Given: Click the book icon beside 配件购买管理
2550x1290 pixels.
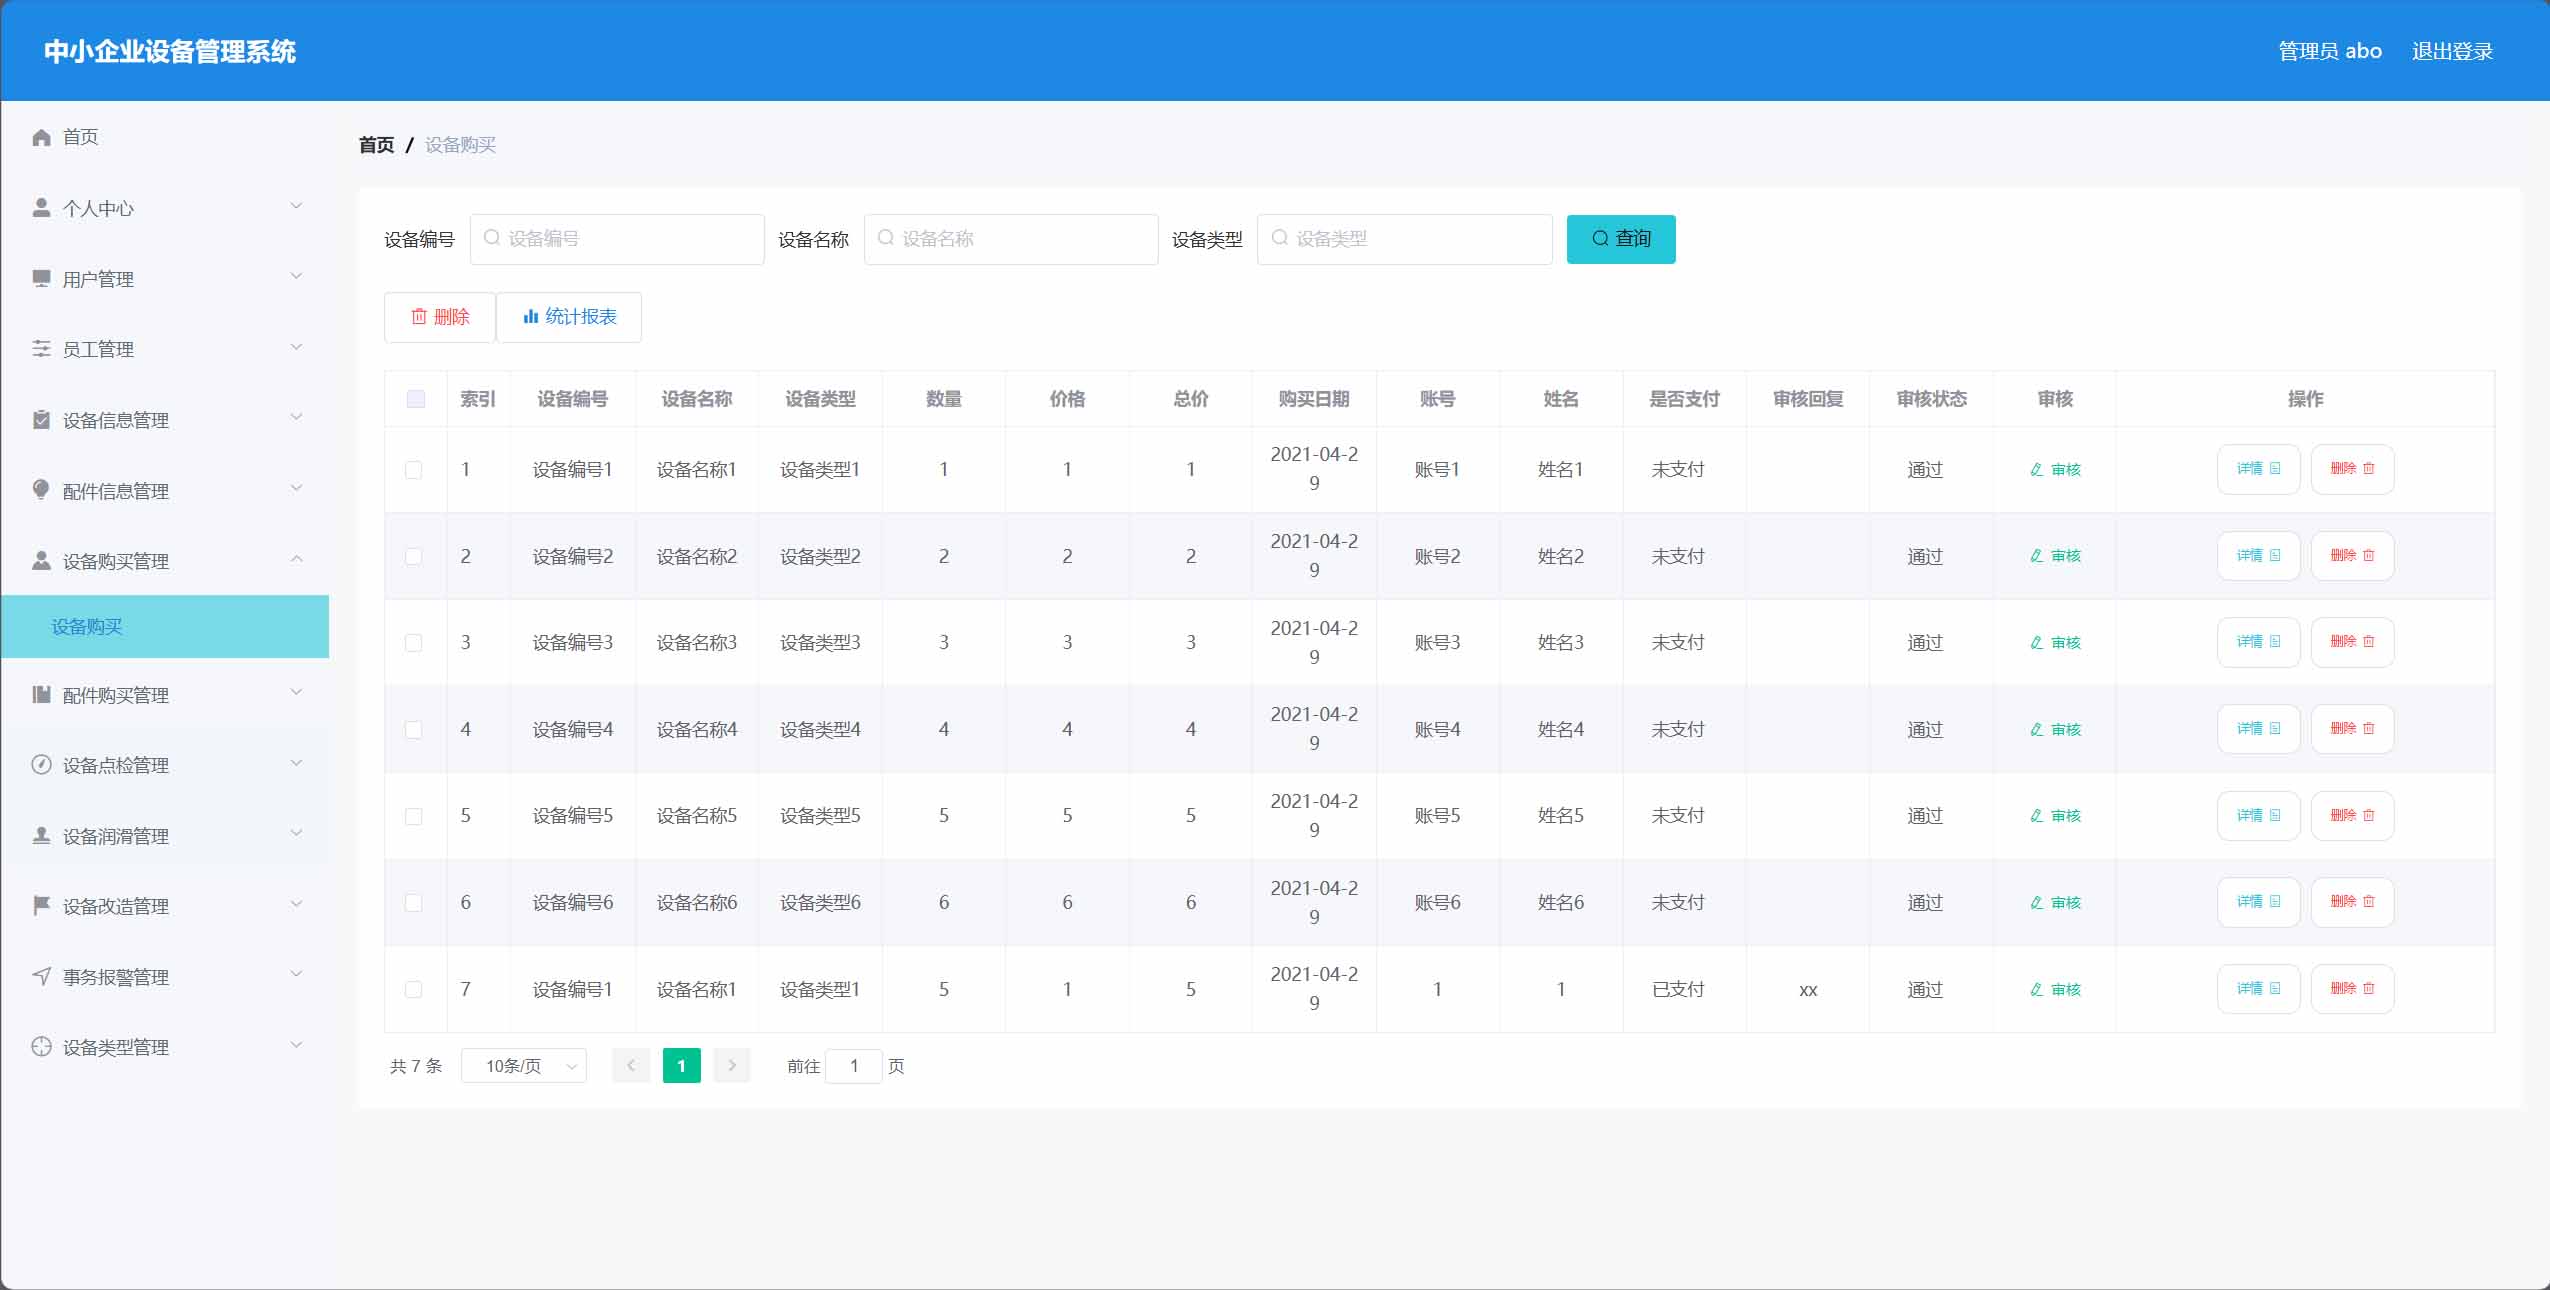Looking at the screenshot, I should (x=41, y=694).
